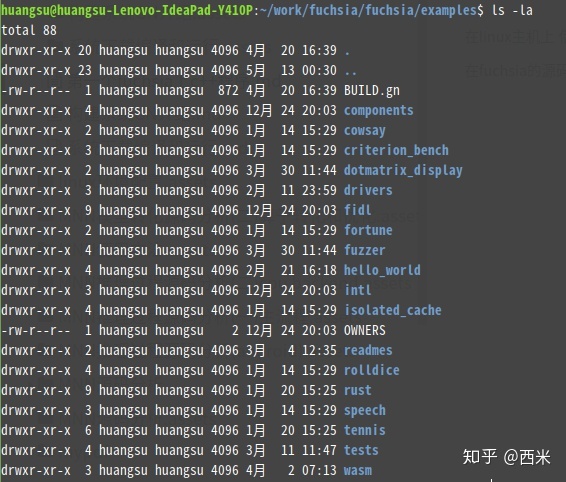Select the wasm directory name
The height and width of the screenshot is (482, 566).
coord(357,470)
